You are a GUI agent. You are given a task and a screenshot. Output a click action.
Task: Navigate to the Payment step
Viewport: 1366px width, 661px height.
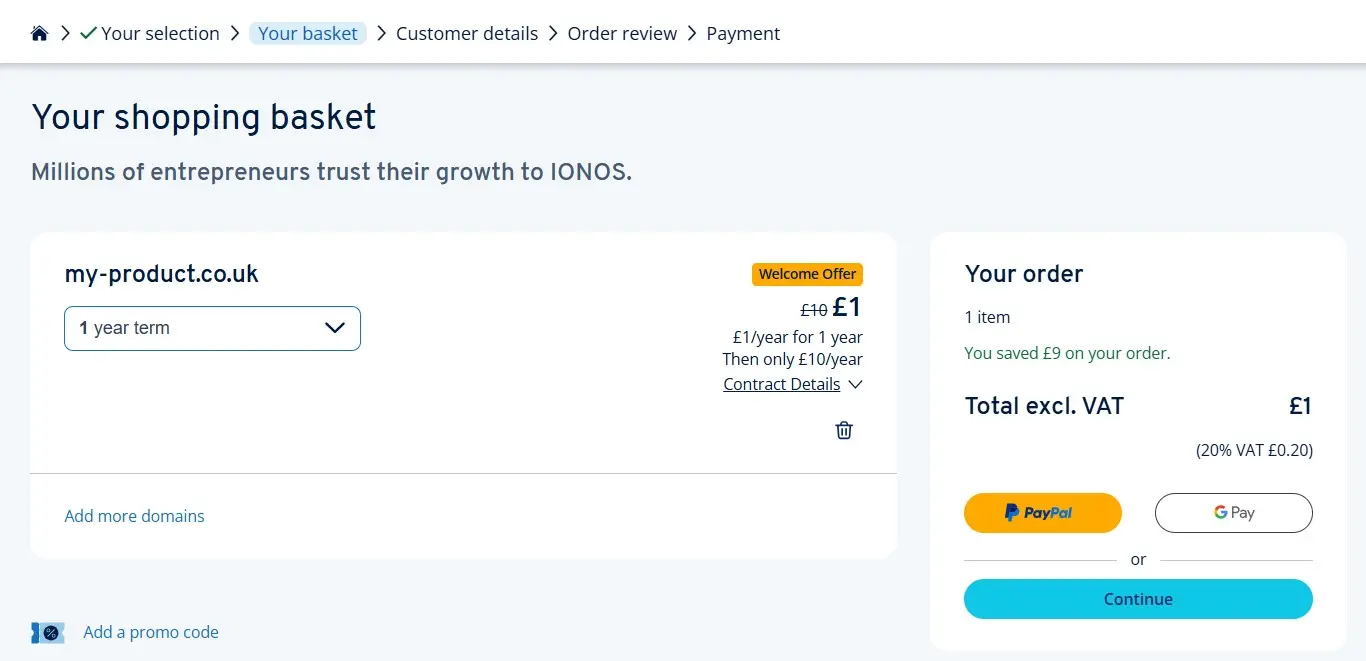[743, 33]
